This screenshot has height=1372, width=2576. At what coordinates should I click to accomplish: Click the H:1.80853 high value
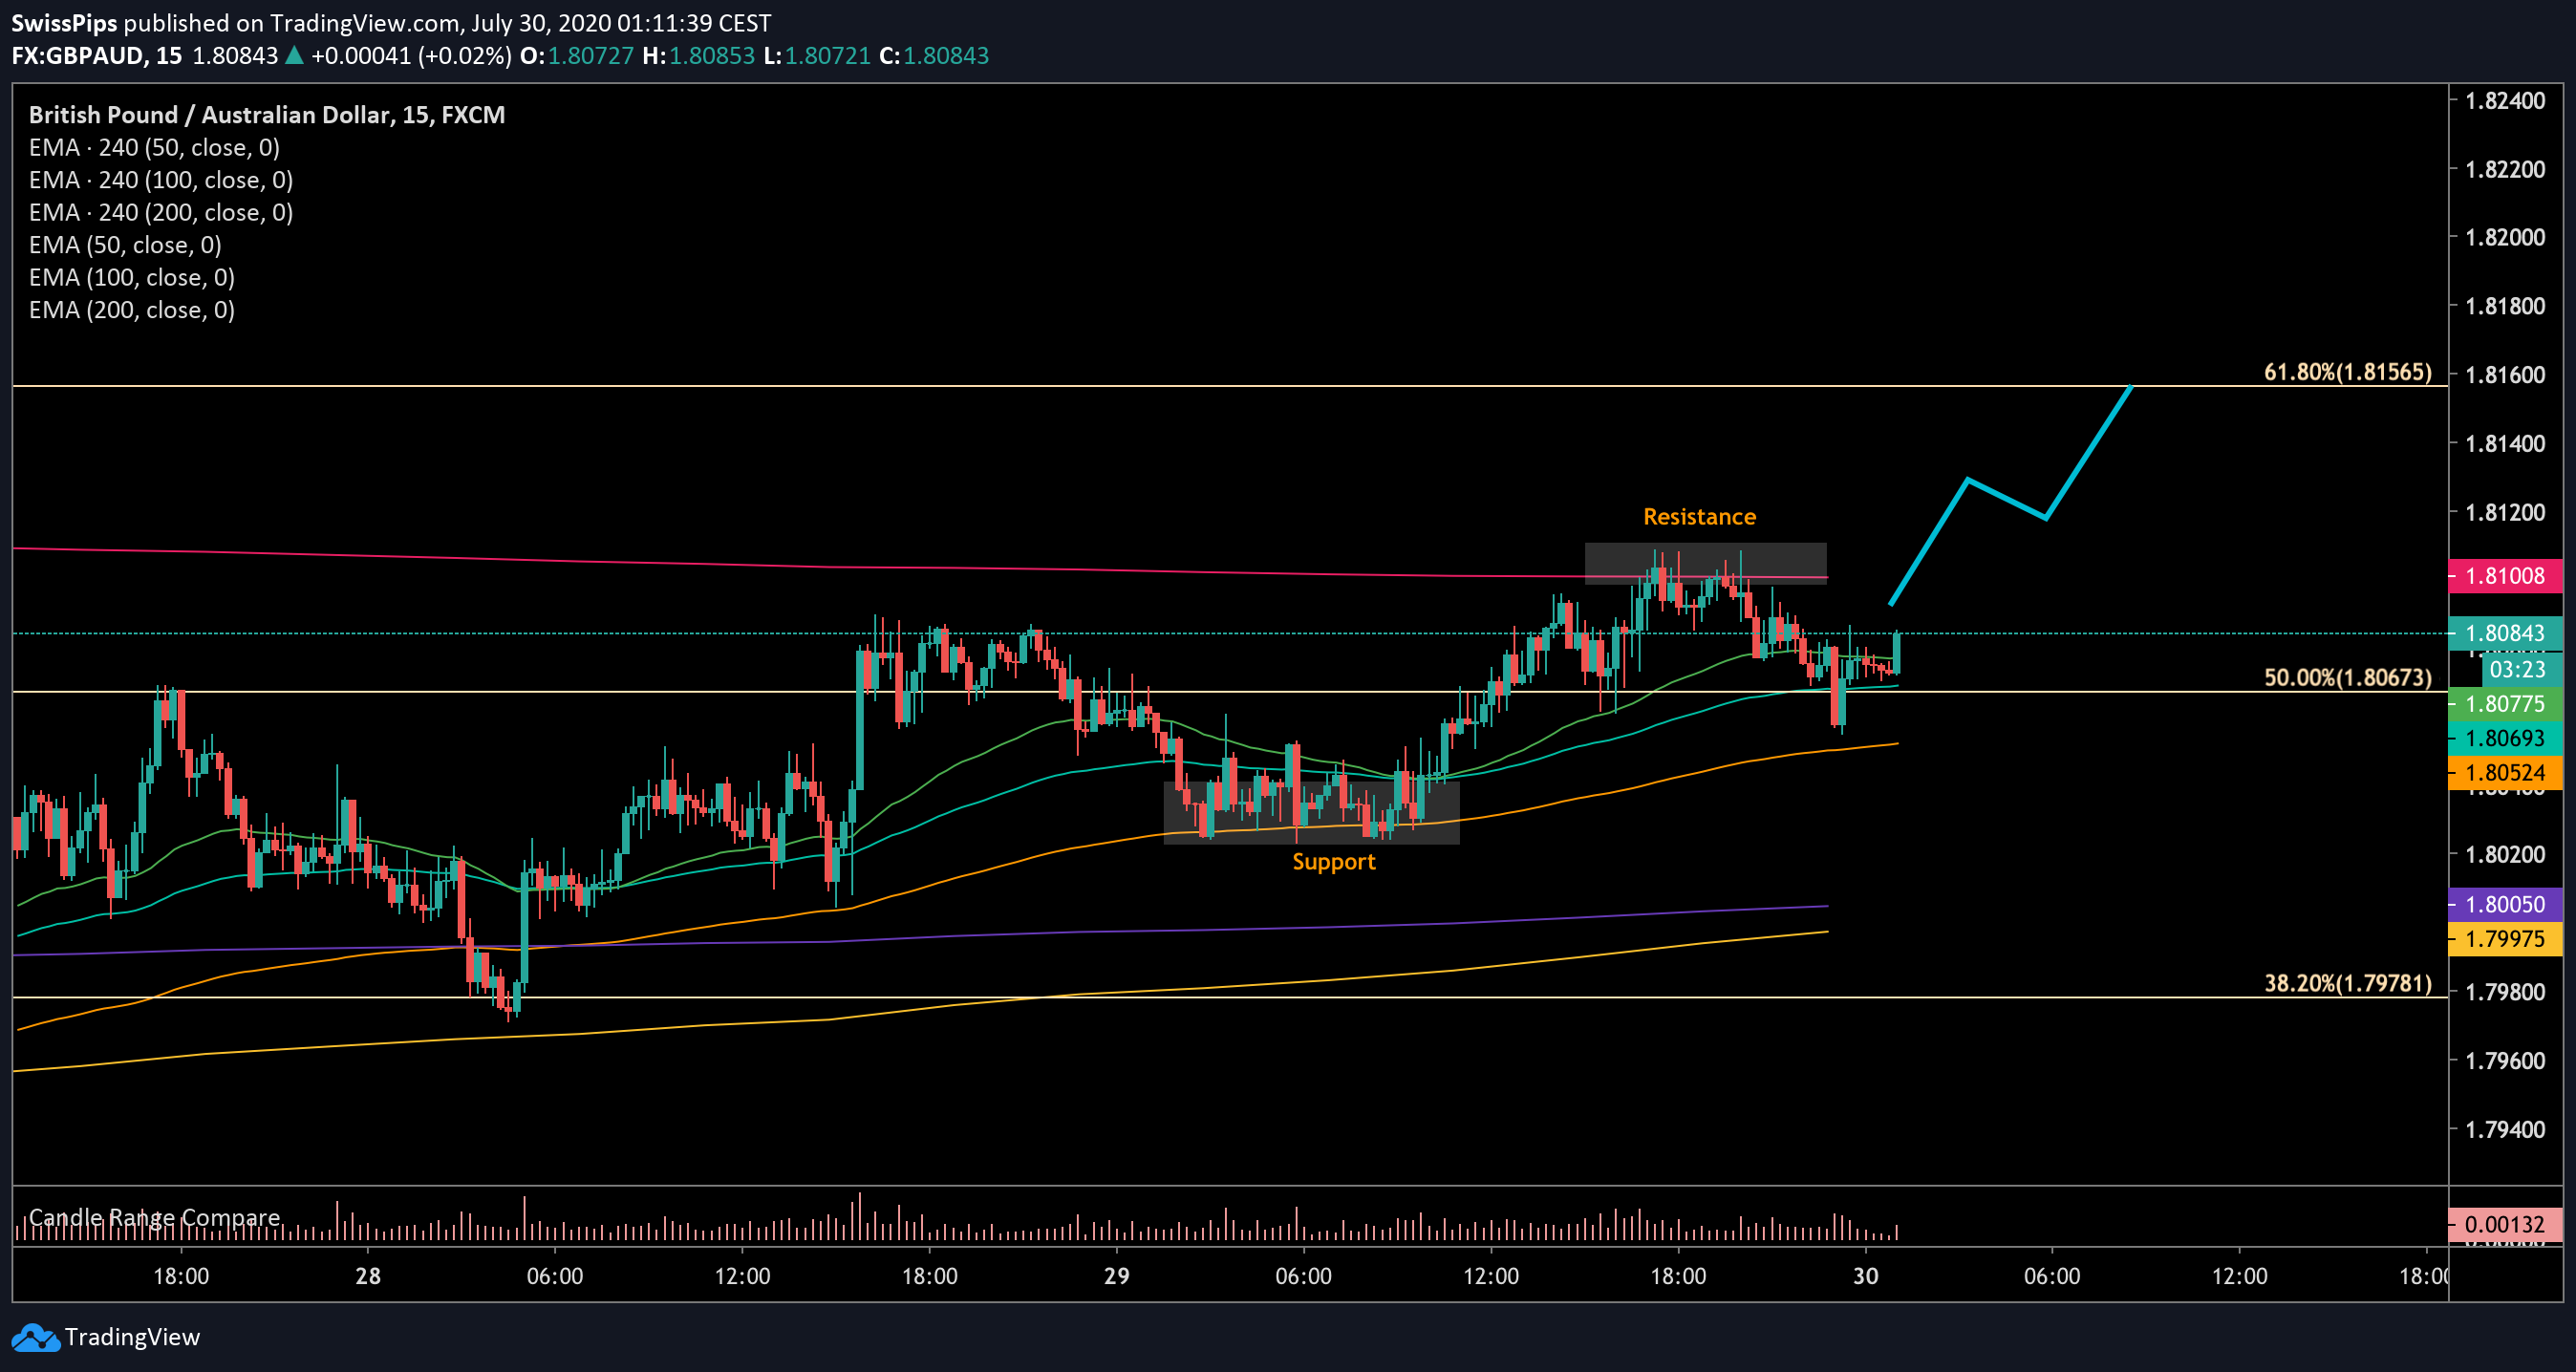tap(698, 56)
